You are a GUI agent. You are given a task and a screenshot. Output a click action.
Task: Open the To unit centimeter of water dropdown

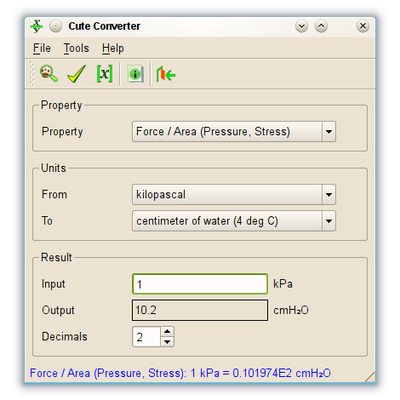click(234, 221)
